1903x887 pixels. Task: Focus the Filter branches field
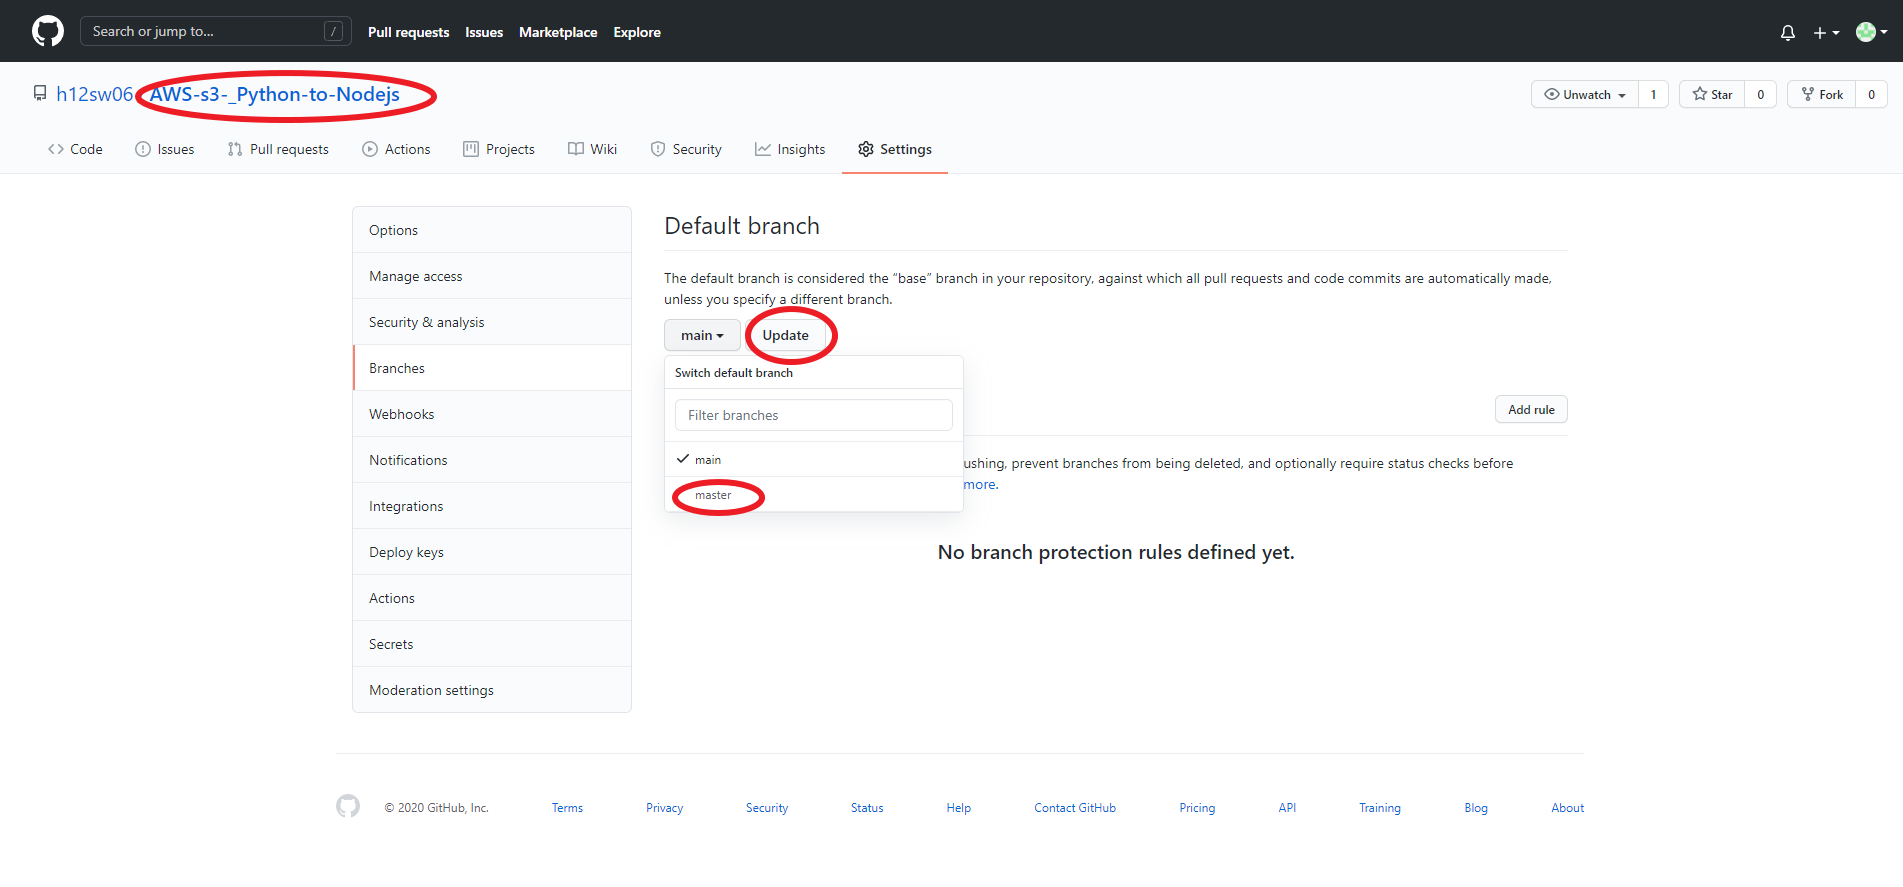click(814, 415)
